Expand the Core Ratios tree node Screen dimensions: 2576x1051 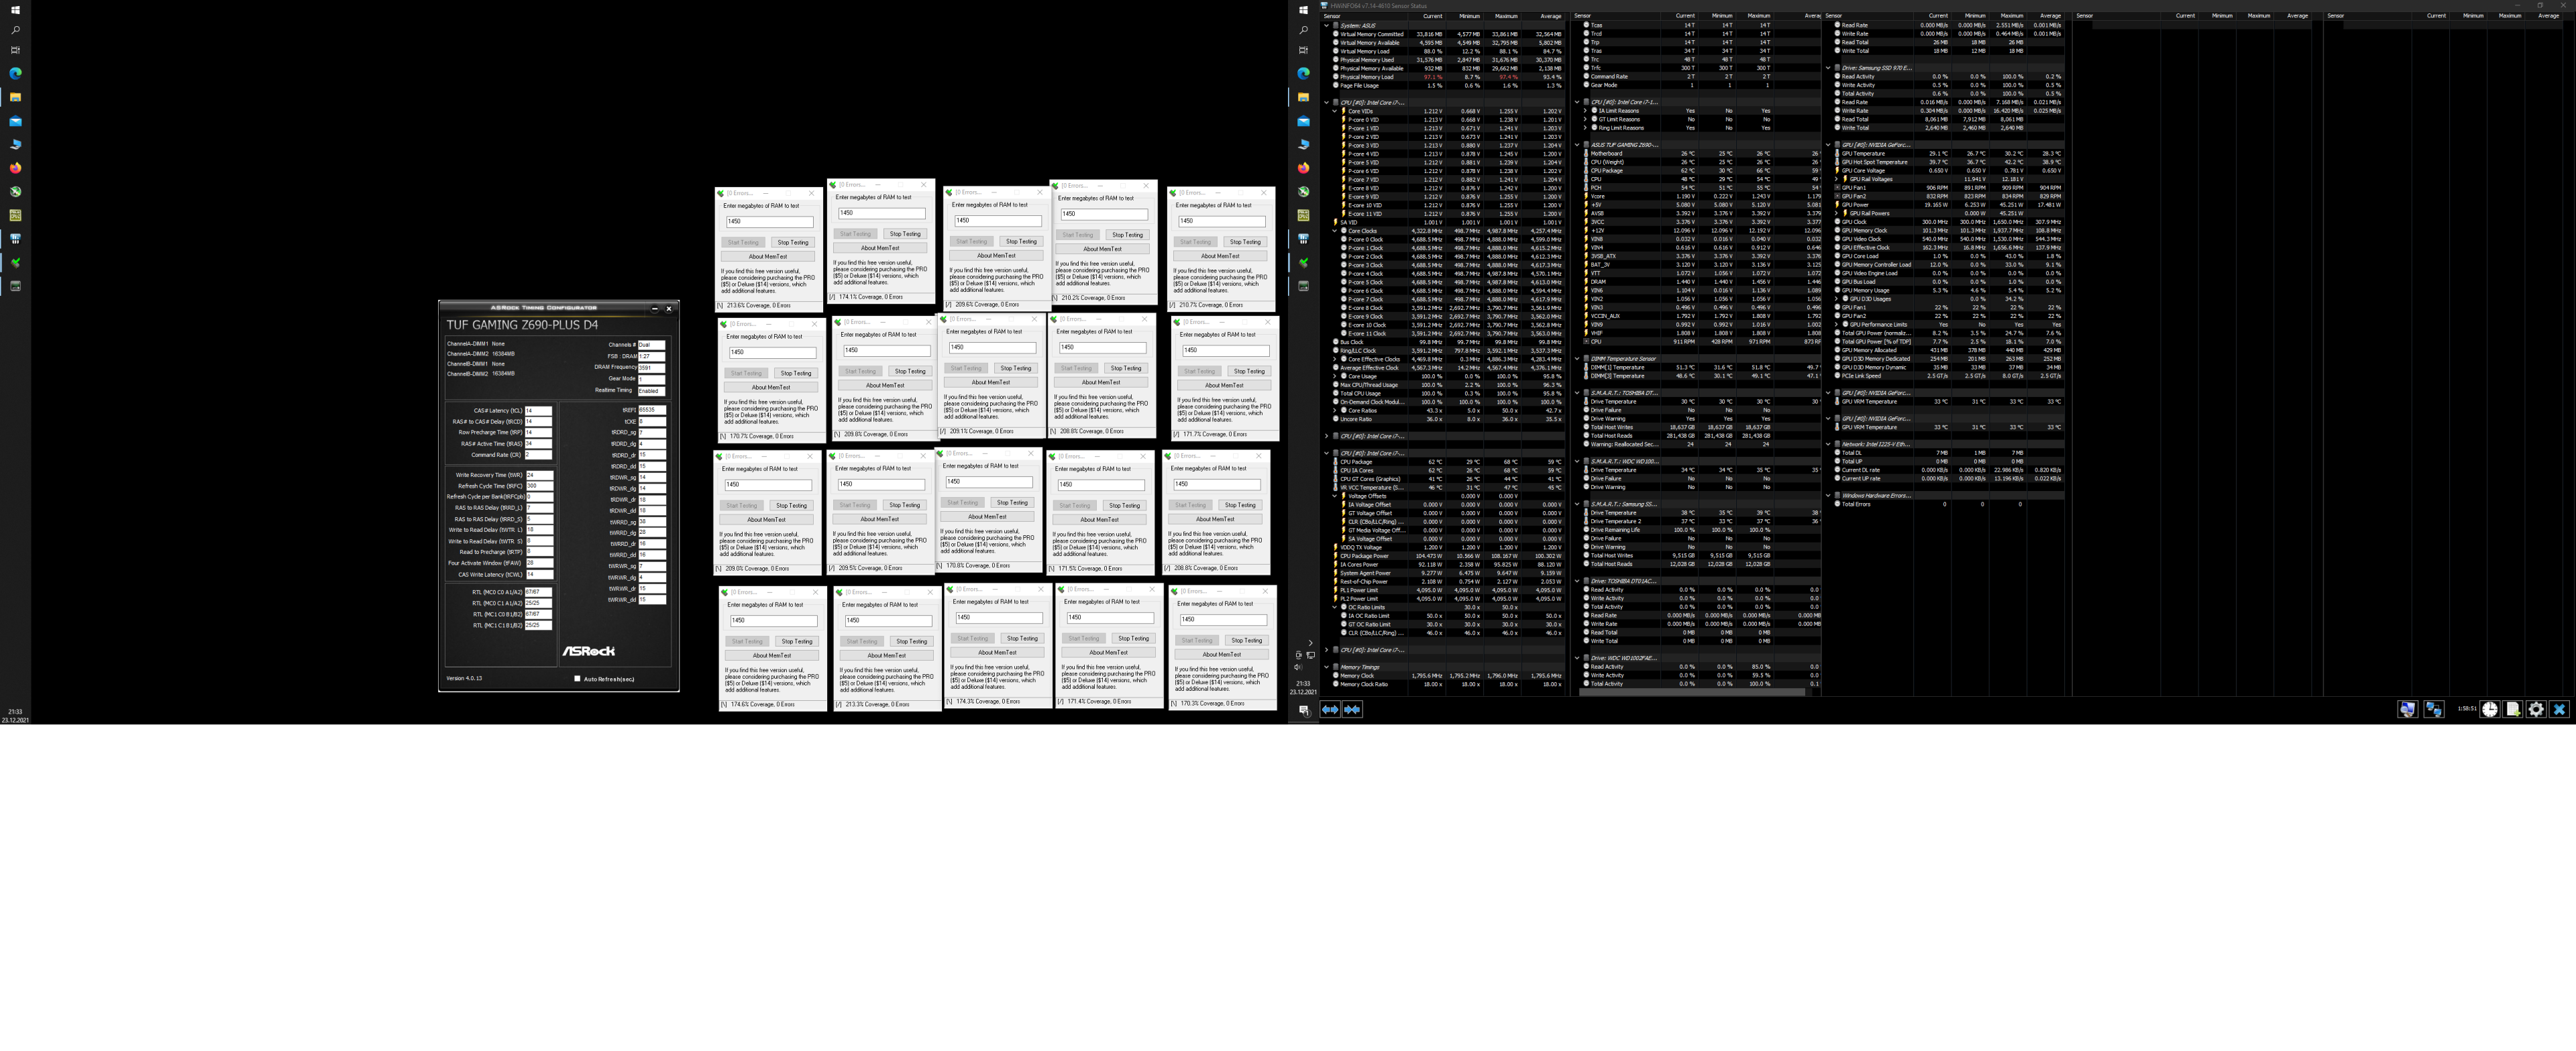1335,411
